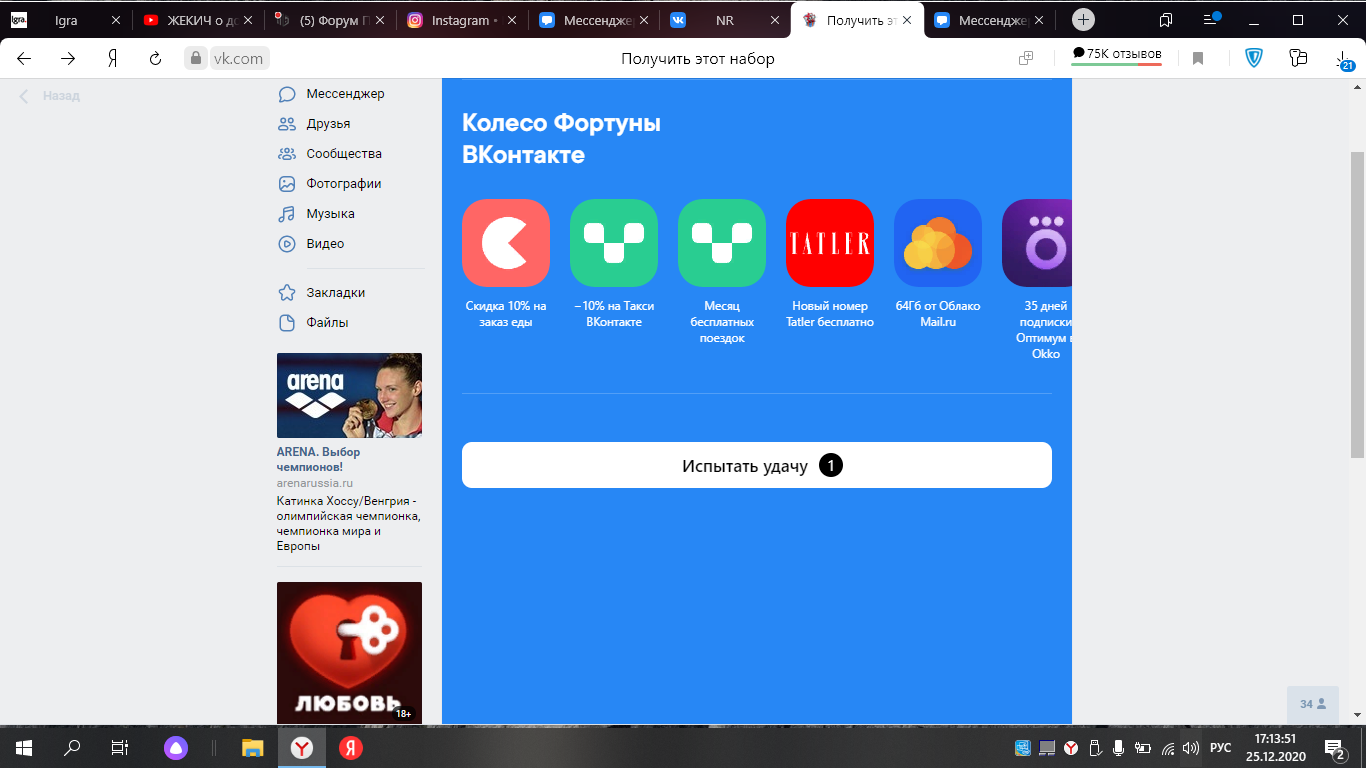The height and width of the screenshot is (768, 1366).
Task: Open the notification center with badge 2
Action: (1335, 748)
